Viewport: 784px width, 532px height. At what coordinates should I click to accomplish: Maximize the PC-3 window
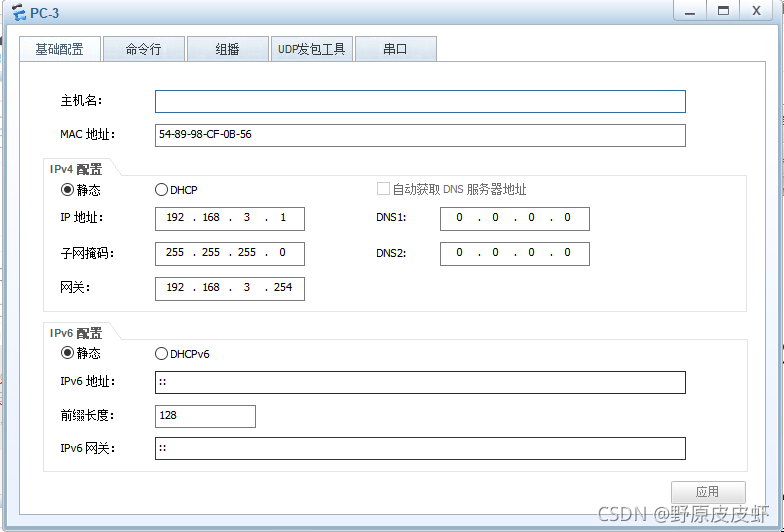point(723,11)
